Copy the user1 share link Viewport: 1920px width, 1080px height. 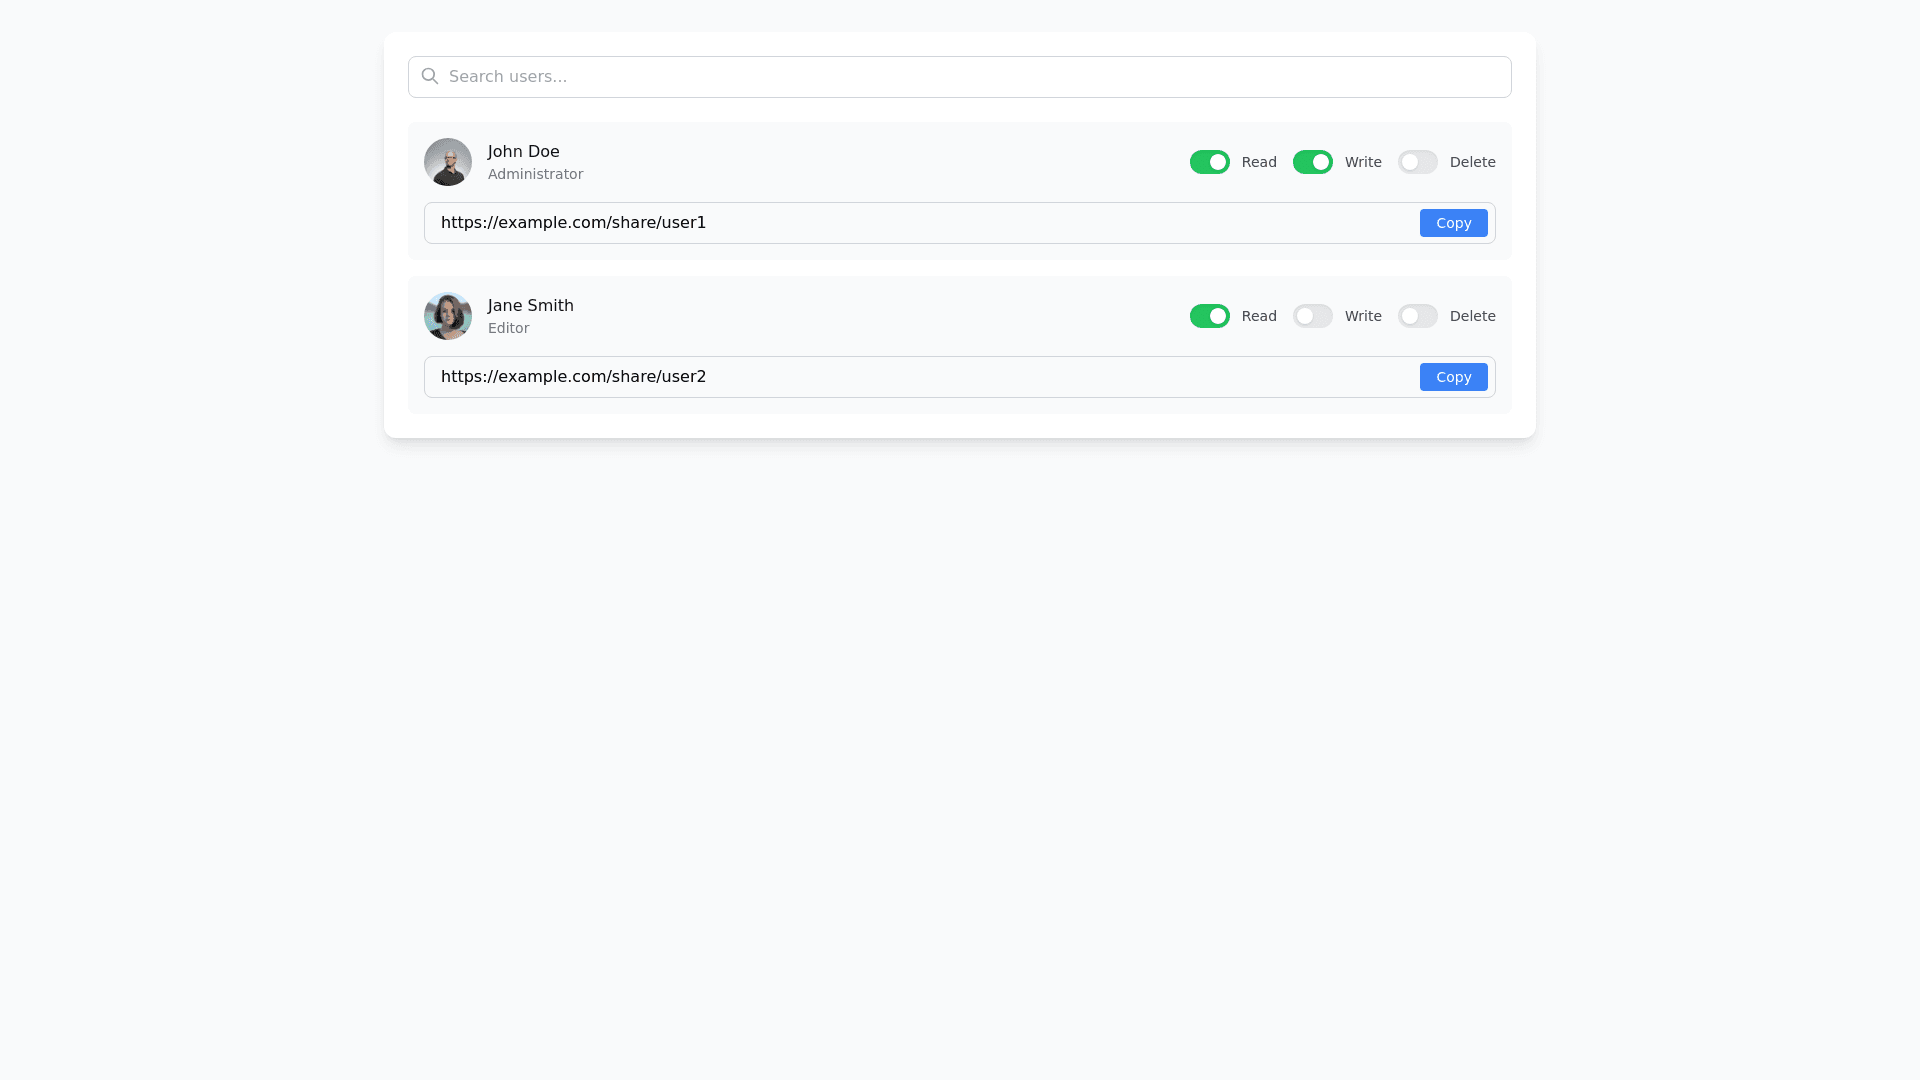(x=1453, y=223)
